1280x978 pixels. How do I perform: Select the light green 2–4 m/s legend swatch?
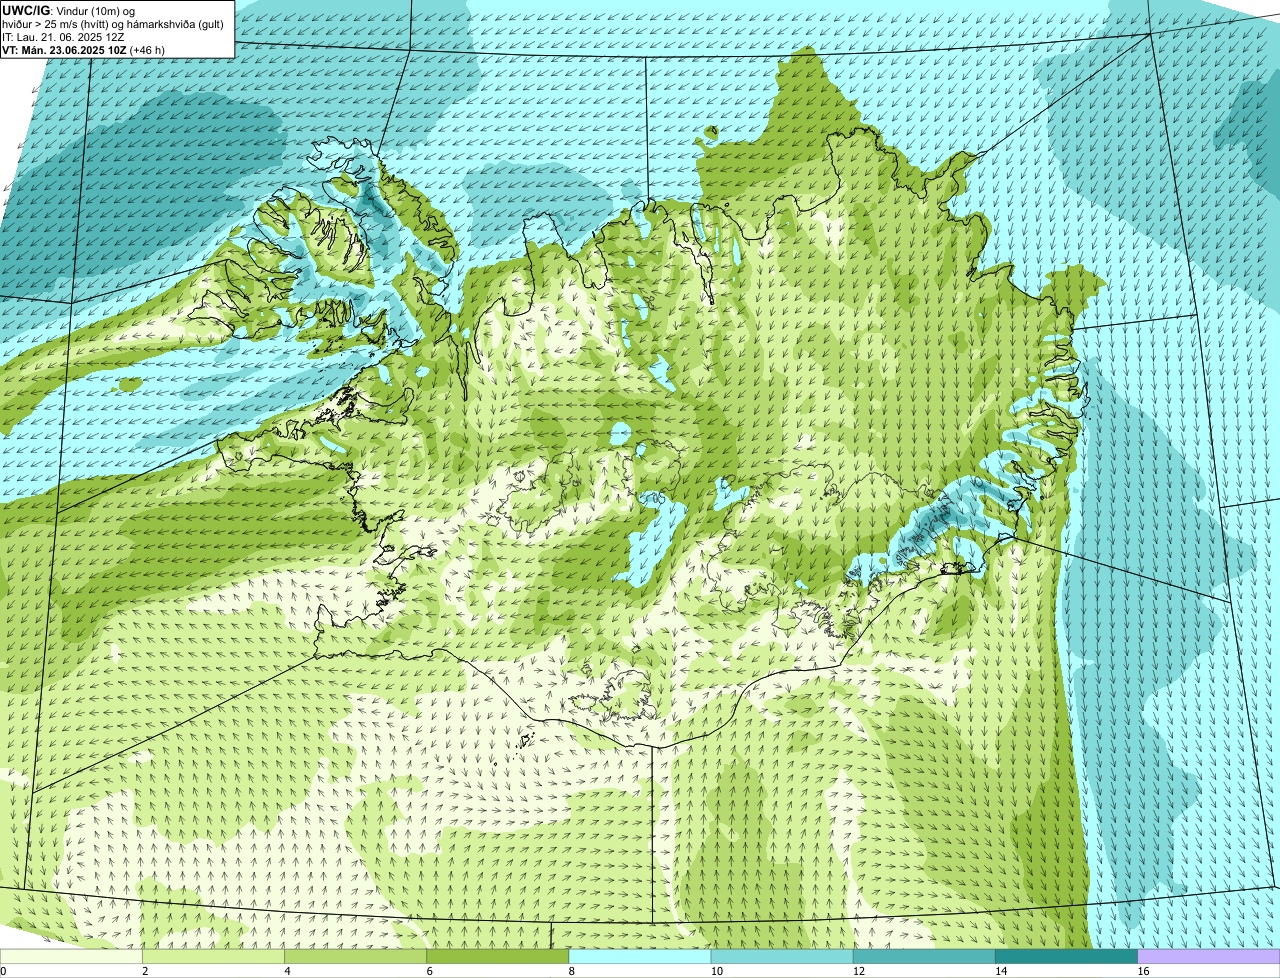213,956
